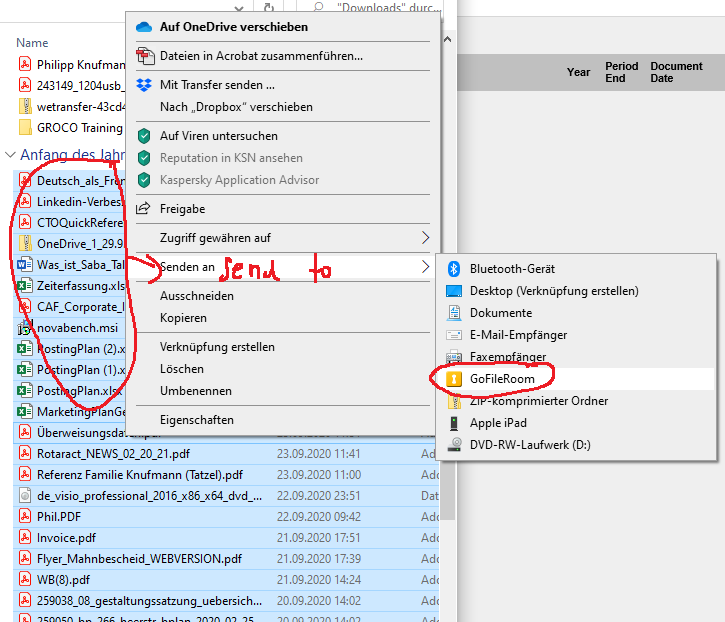The height and width of the screenshot is (622, 725).
Task: Choose Mit Transfer senden
Action: (x=283, y=85)
